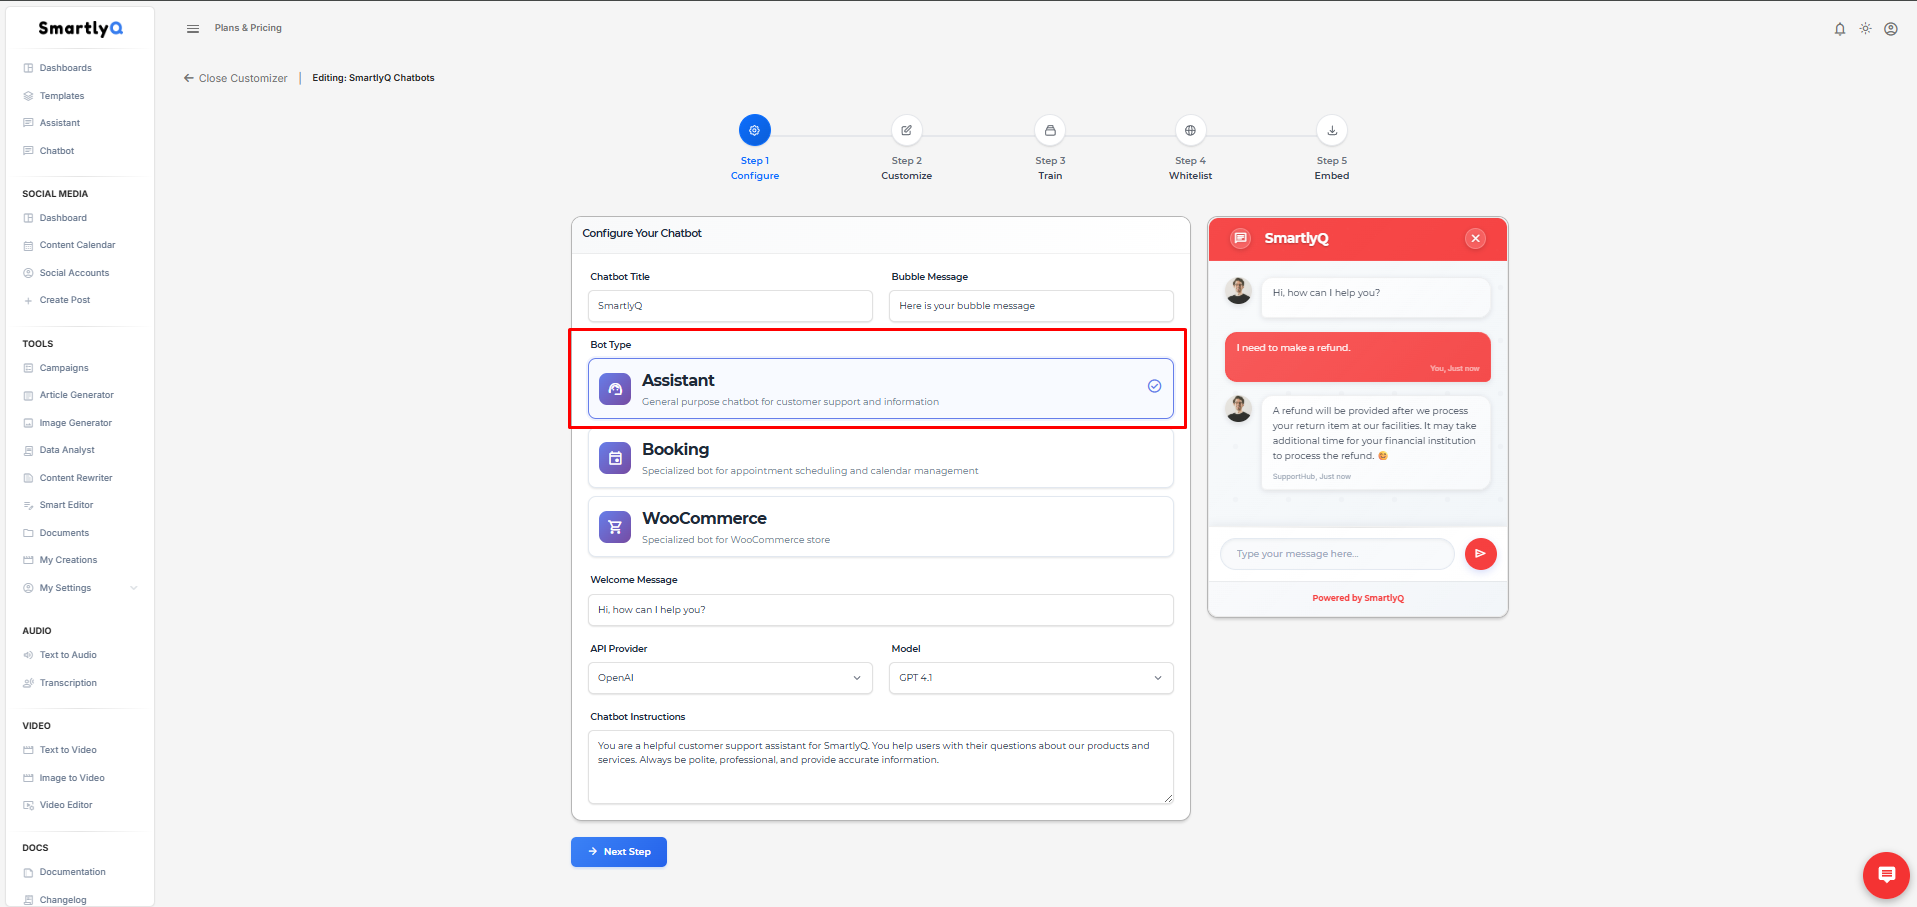
Task: Go to Step 3 Train icon
Action: pyautogui.click(x=1050, y=130)
